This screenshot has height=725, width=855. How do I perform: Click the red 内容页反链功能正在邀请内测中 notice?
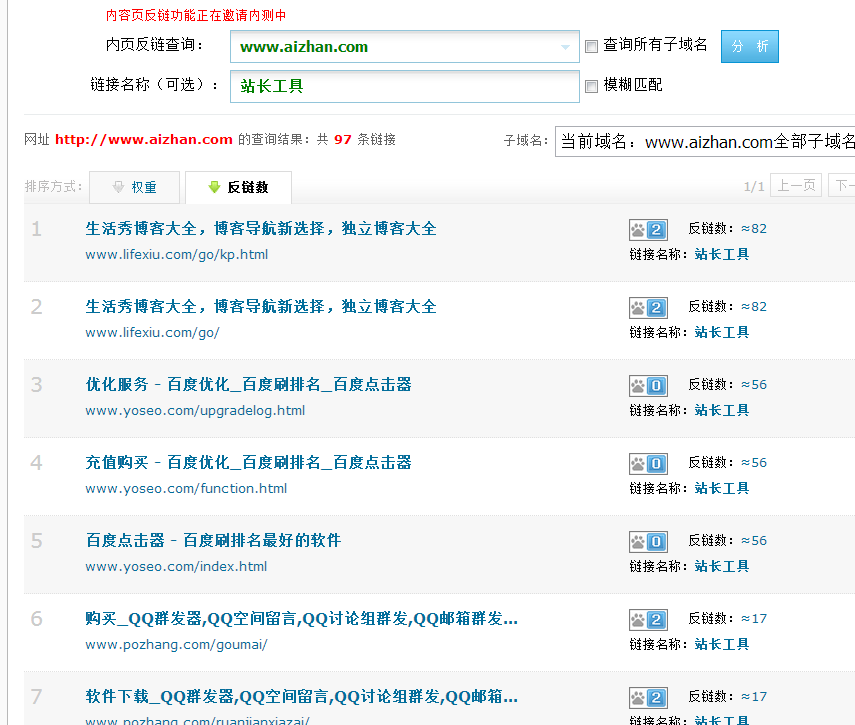click(196, 15)
